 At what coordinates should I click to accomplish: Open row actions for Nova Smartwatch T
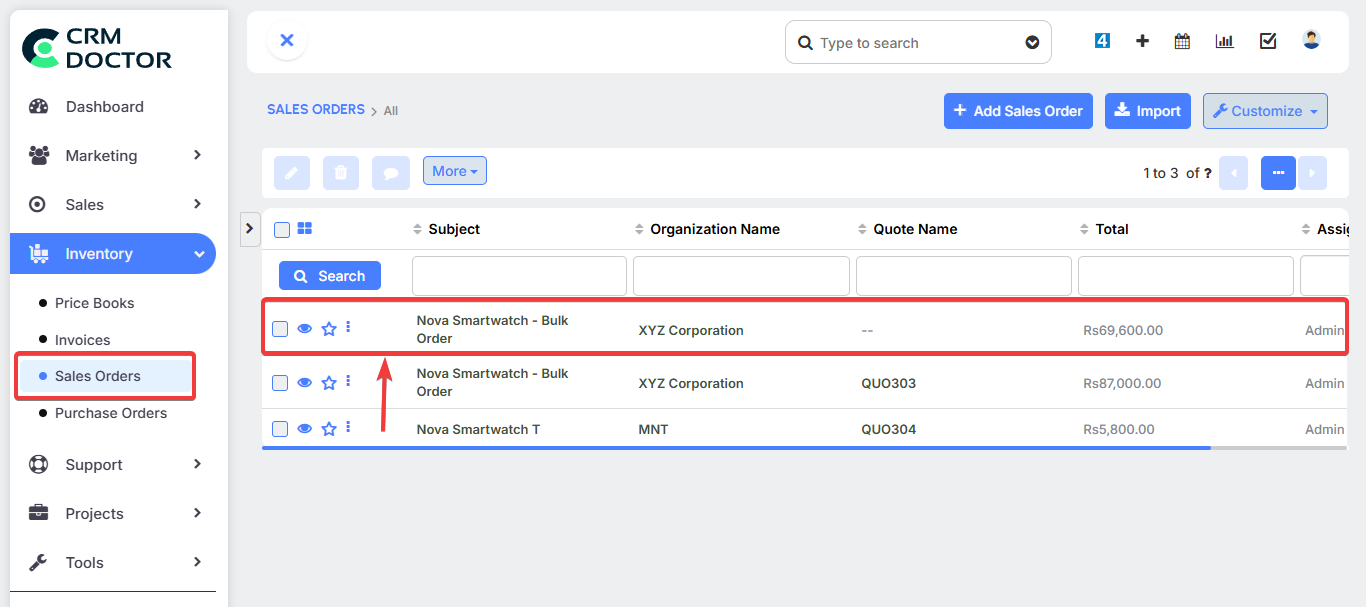coord(348,427)
